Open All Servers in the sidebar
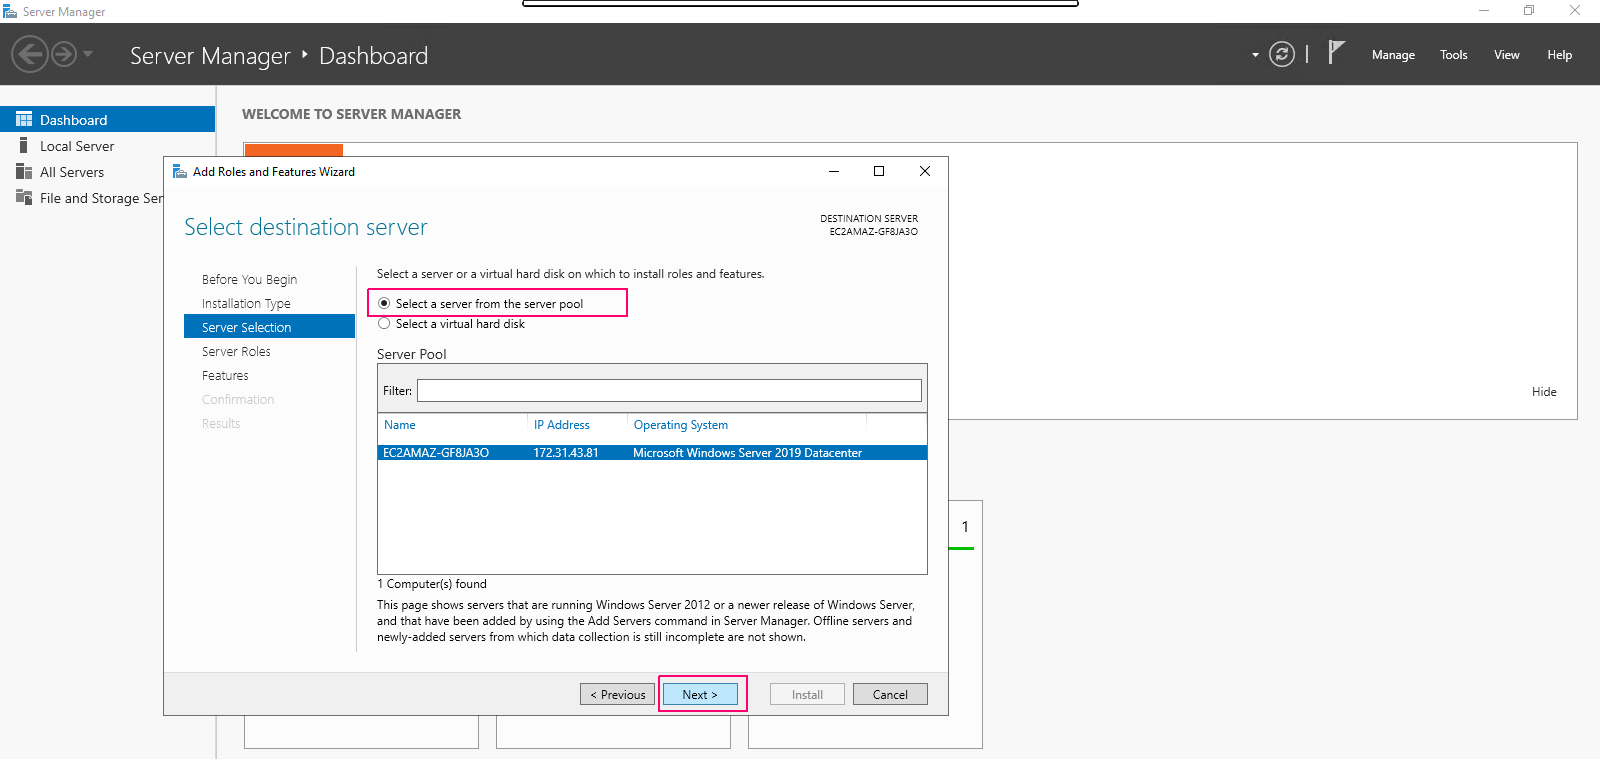Screen dimensions: 1600x759 coord(72,172)
